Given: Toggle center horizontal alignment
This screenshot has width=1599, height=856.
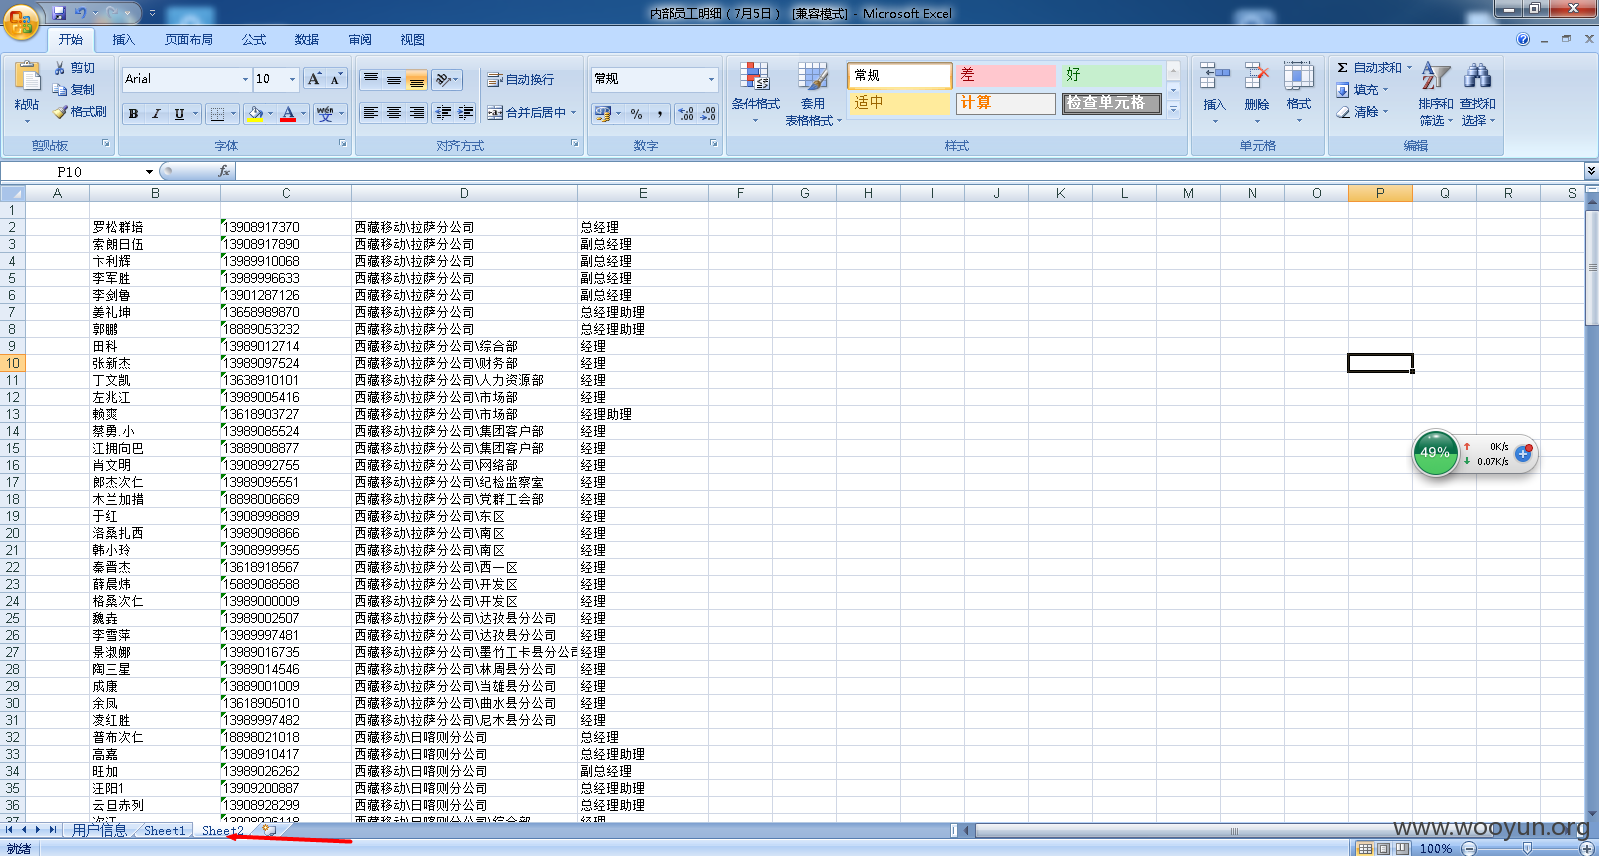Looking at the screenshot, I should 394,113.
